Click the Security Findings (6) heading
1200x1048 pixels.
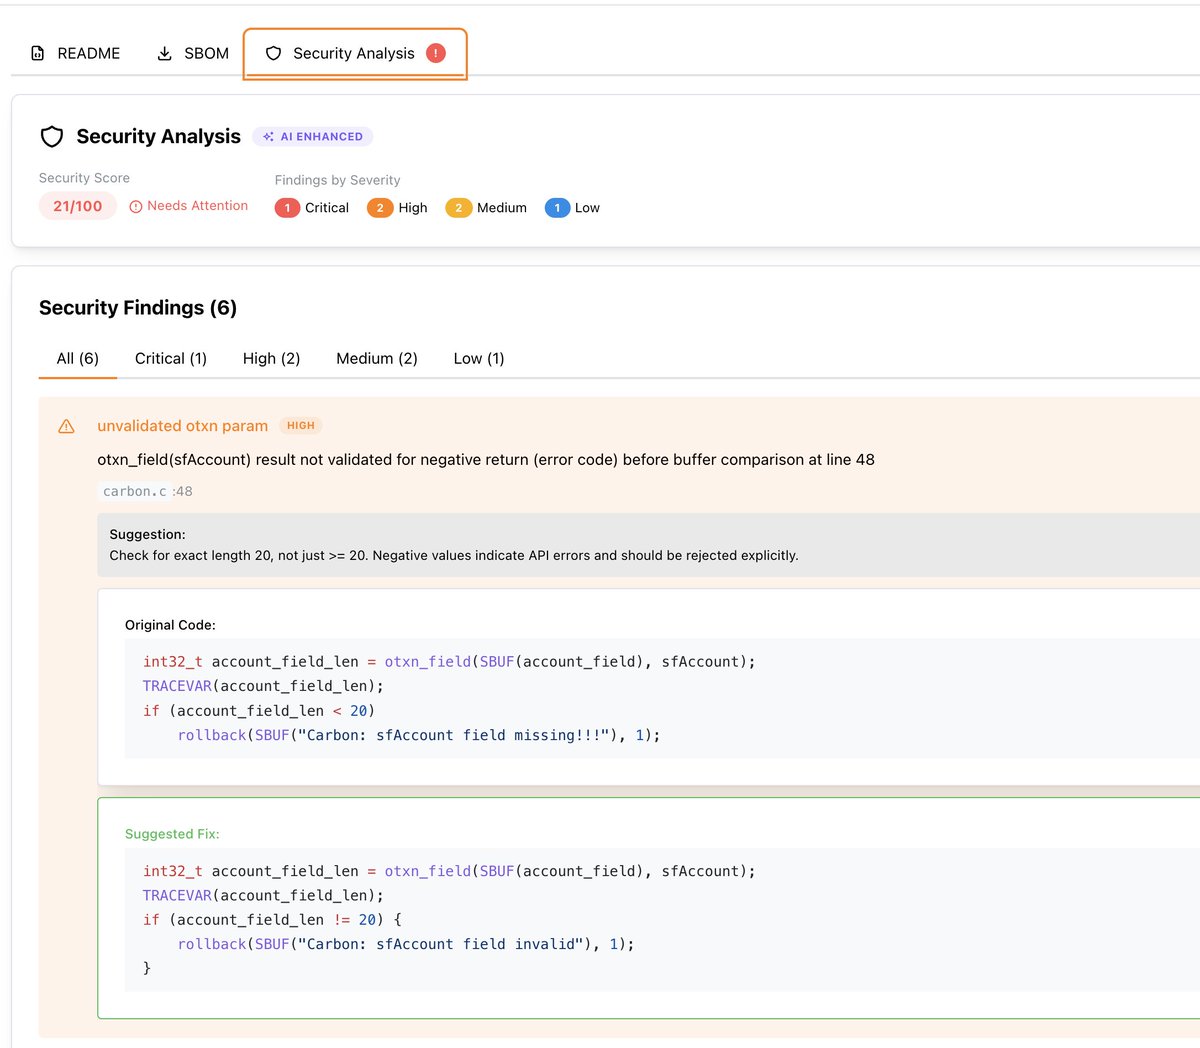click(138, 308)
